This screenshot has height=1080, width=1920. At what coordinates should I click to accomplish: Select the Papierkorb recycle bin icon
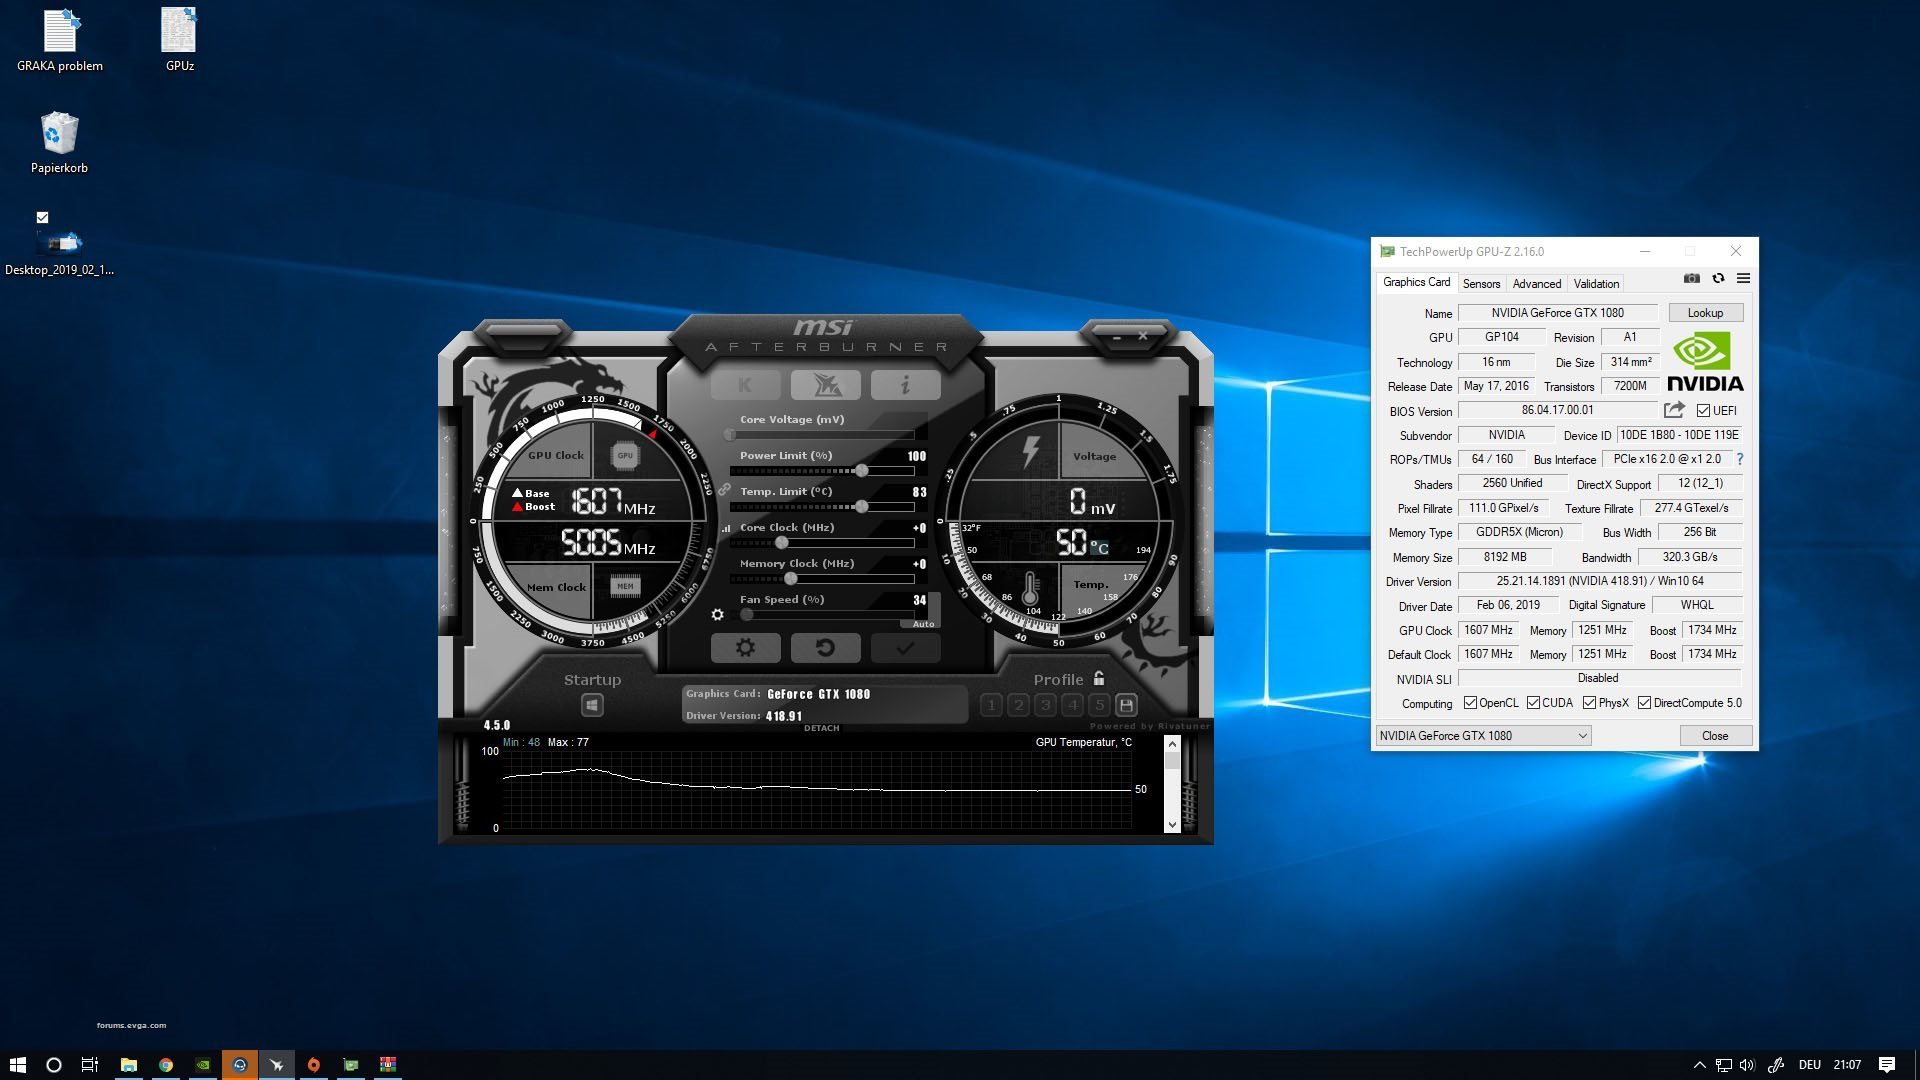point(59,142)
